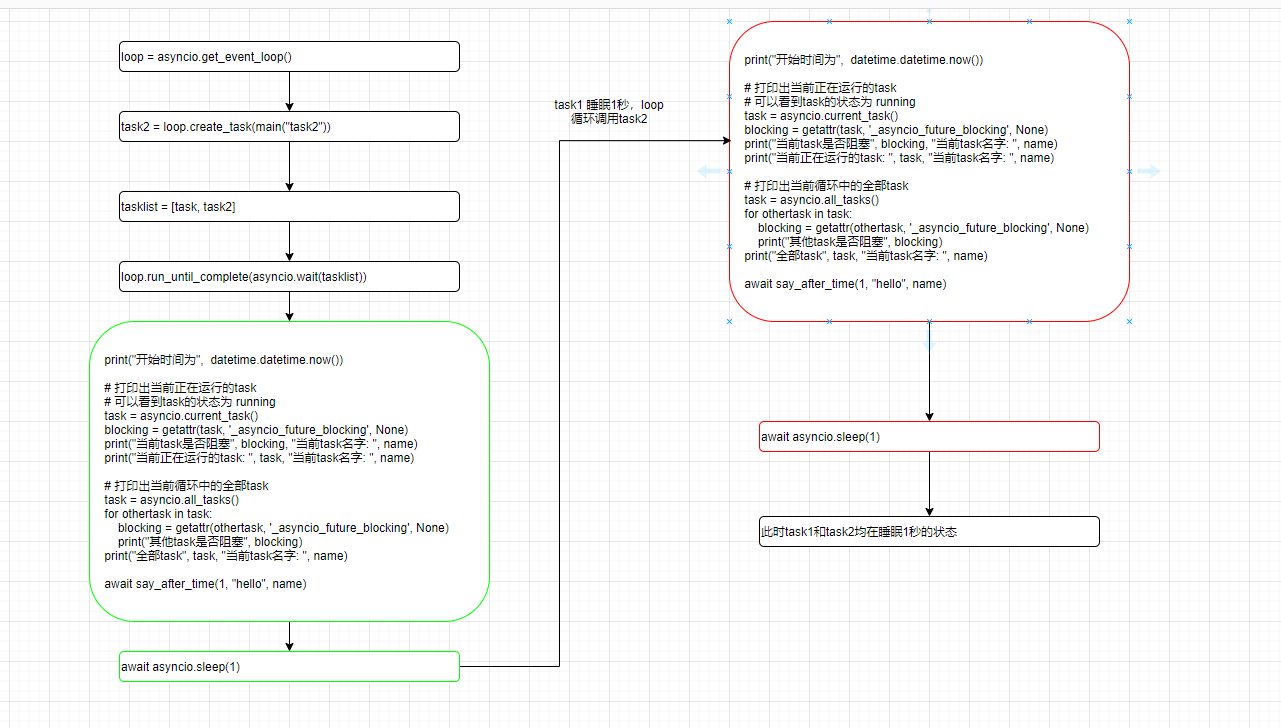Select the red await asyncio.sleep(1) box
Viewport: 1281px width, 728px height.
(x=929, y=436)
